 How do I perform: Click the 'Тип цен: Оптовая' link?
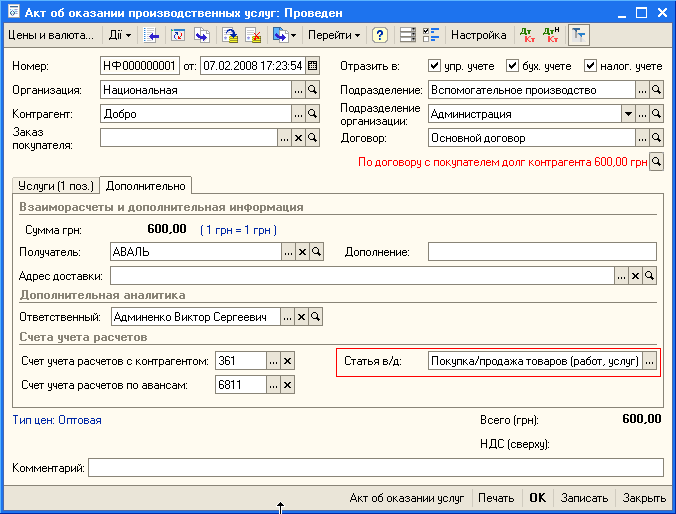57,420
